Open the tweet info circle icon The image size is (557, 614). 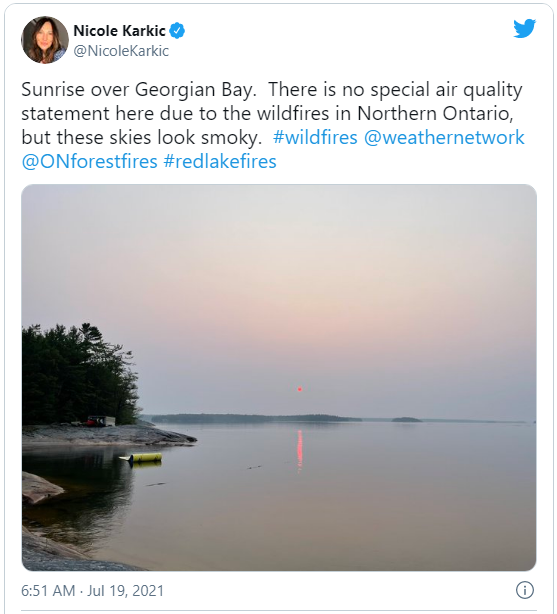pos(524,590)
